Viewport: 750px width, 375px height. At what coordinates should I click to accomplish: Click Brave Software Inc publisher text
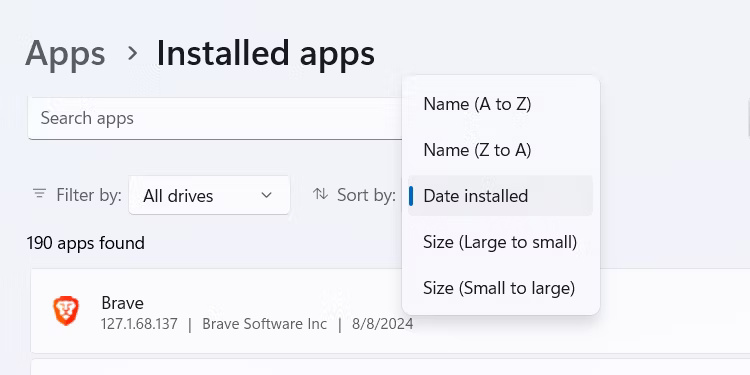[265, 324]
